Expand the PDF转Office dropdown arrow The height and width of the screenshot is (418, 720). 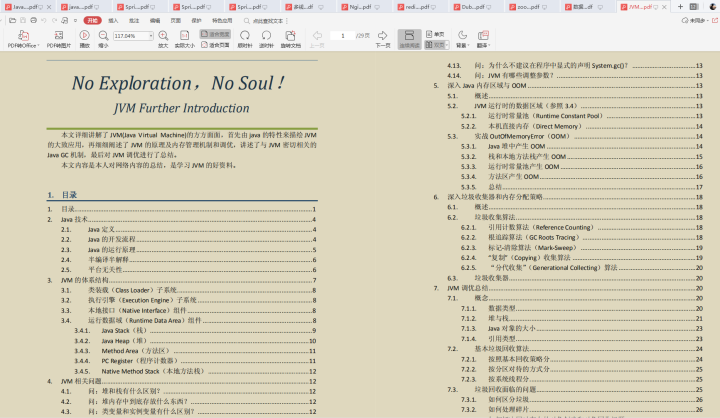pyautogui.click(x=39, y=45)
